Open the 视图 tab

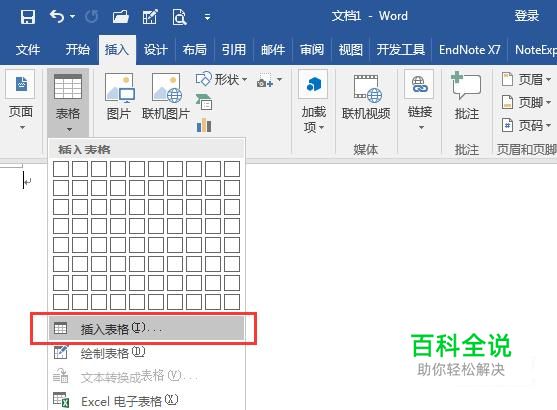(x=351, y=49)
